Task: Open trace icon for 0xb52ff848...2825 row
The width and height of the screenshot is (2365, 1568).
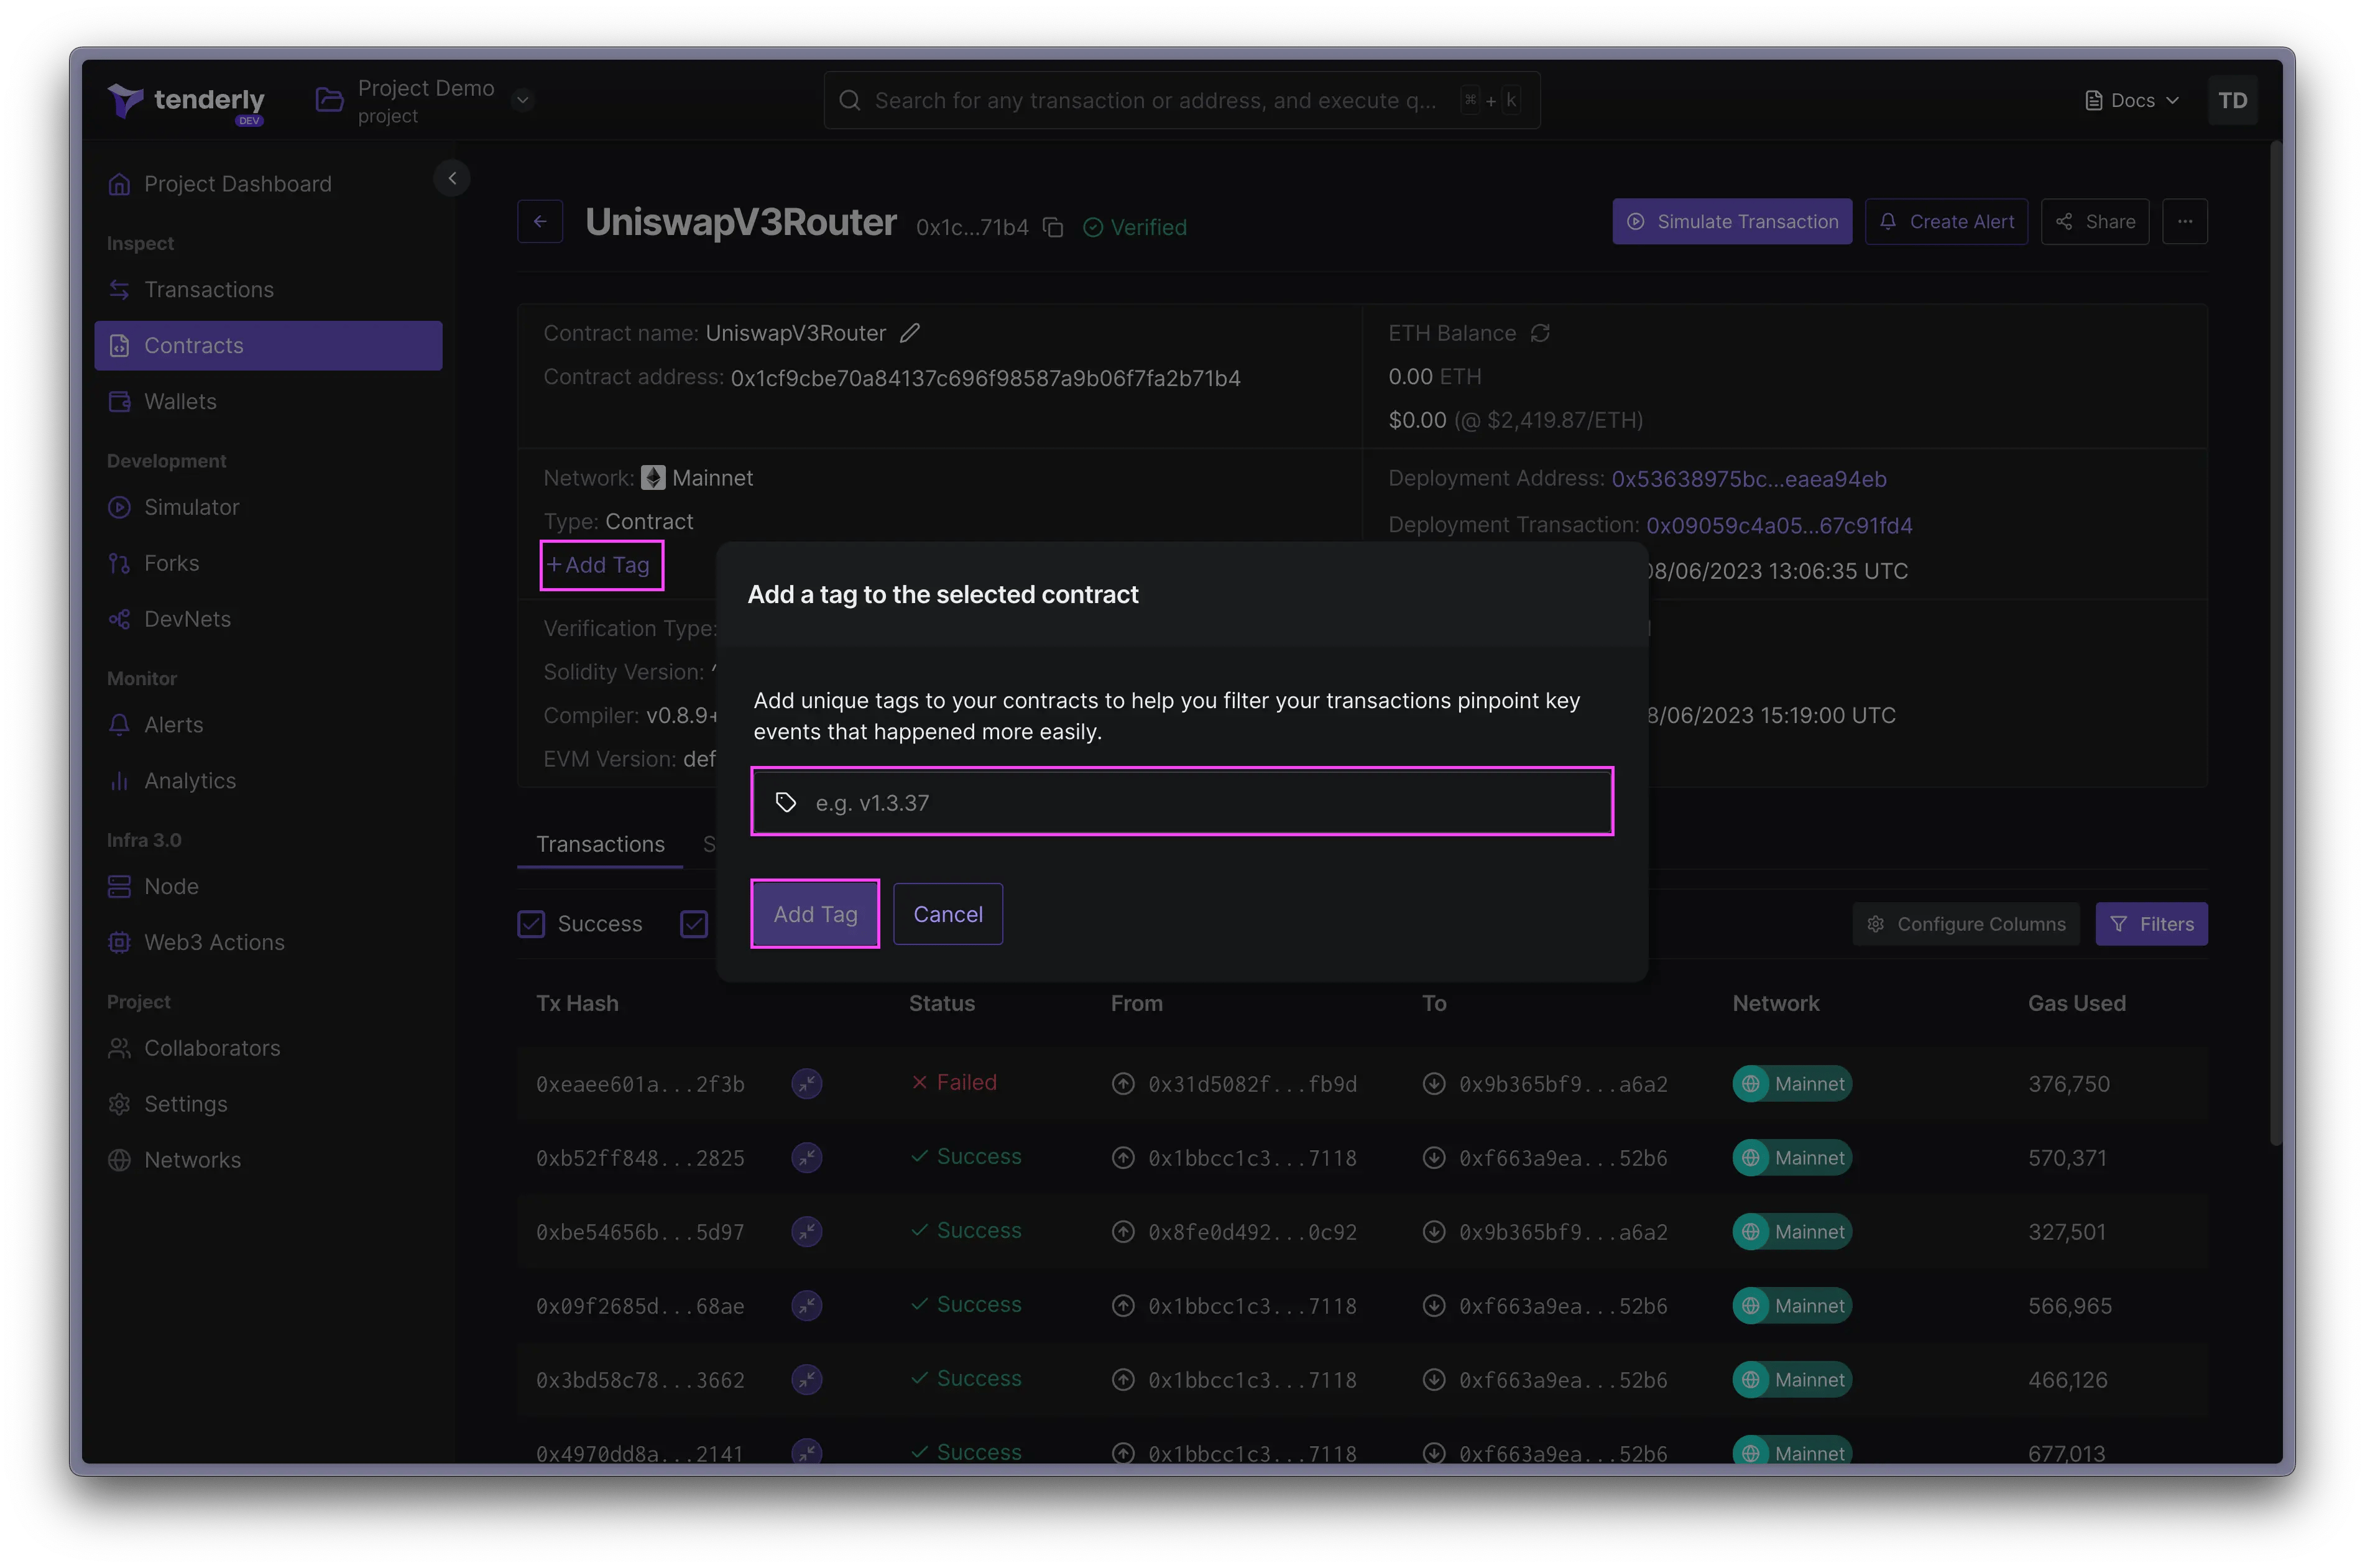Action: pos(807,1157)
